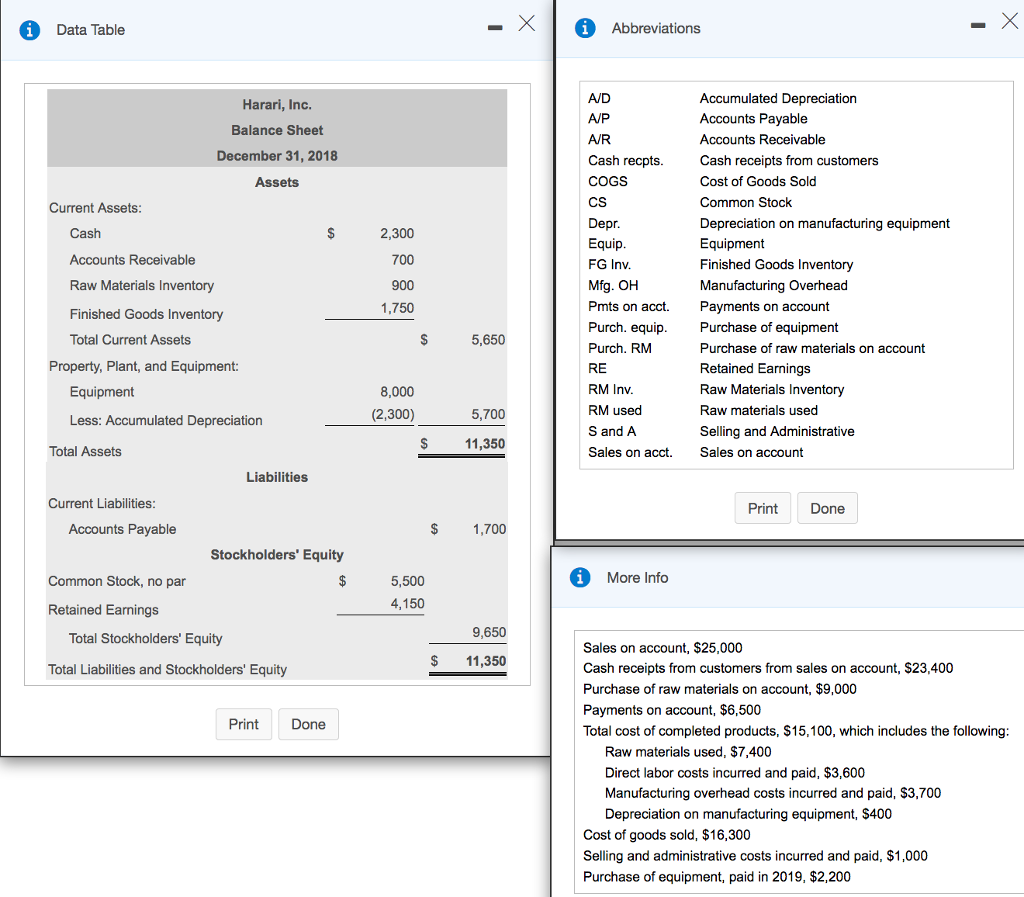This screenshot has width=1024, height=897.
Task: Click Done in the Data Table window
Action: point(308,723)
